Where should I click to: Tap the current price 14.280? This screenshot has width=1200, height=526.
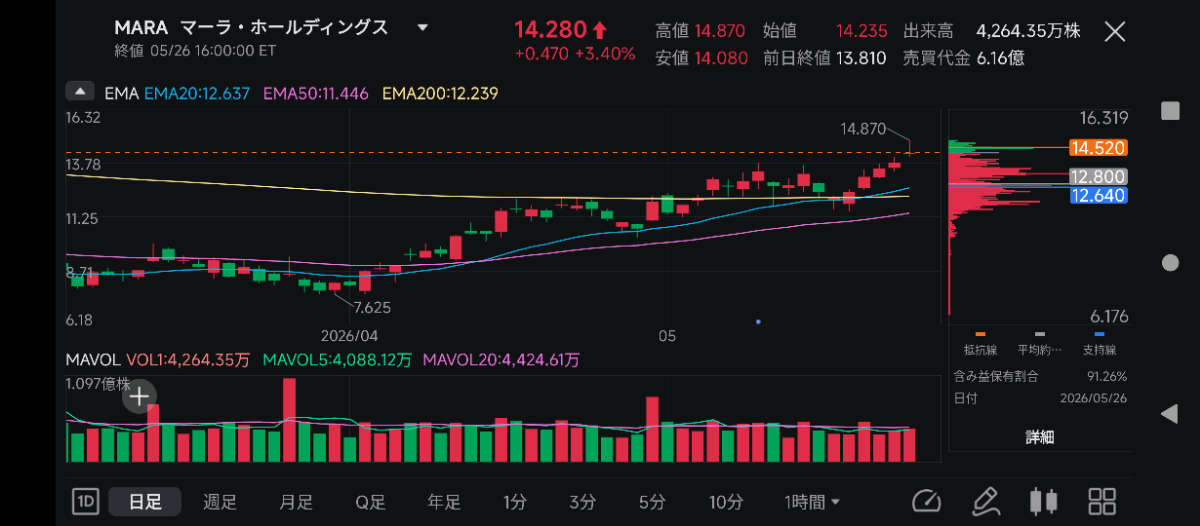551,29
